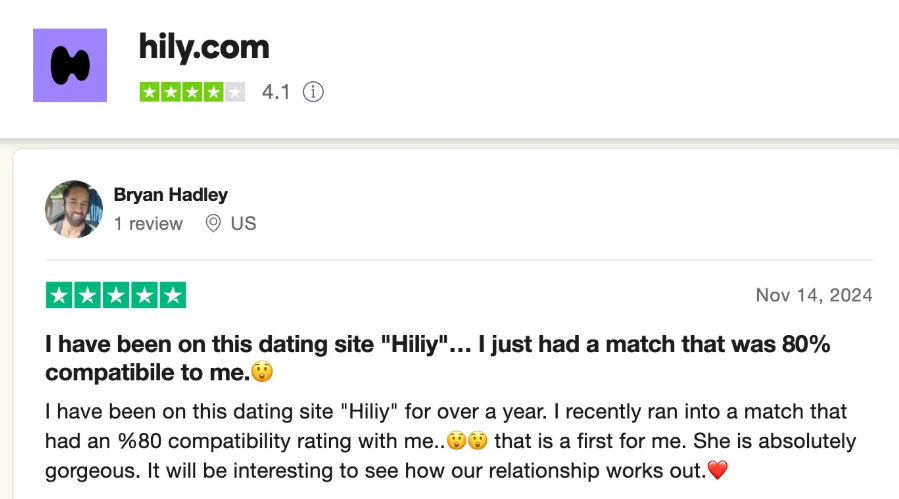Select the company's green star rating
The height and width of the screenshot is (499, 899).
point(192,92)
